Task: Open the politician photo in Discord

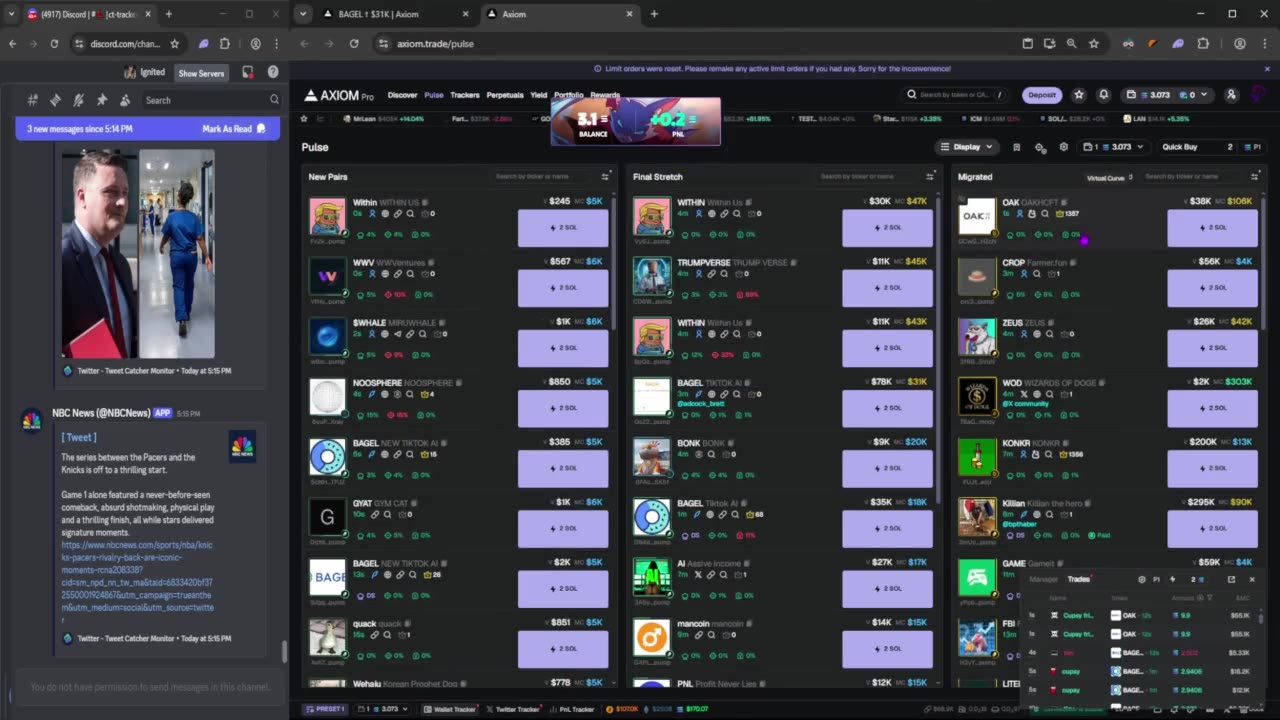Action: (x=99, y=254)
